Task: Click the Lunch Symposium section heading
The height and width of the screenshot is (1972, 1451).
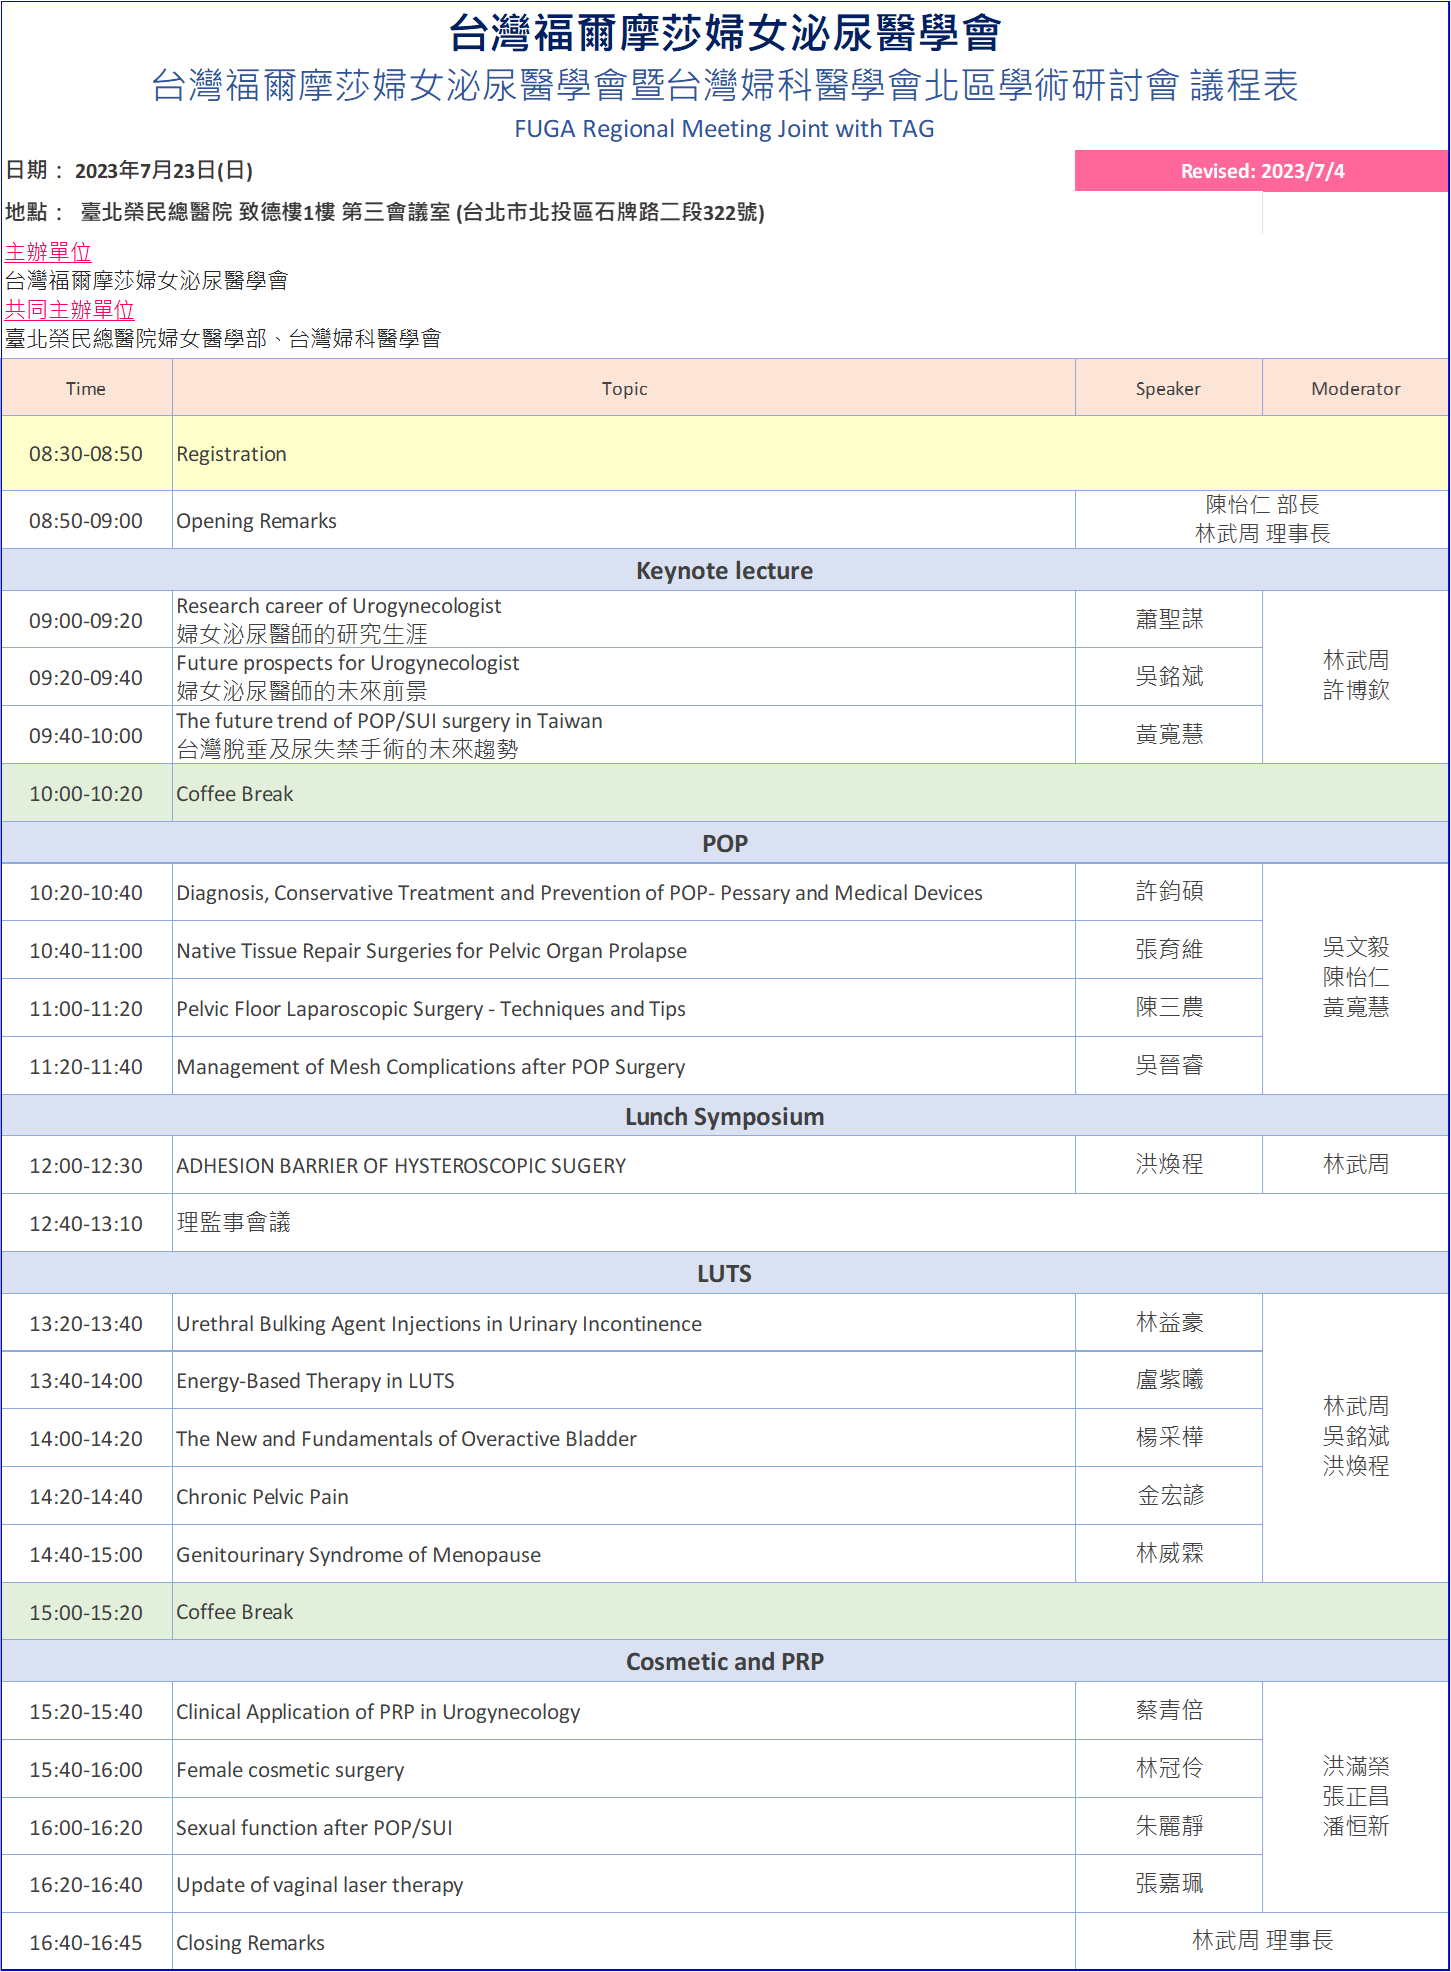Action: (724, 1117)
